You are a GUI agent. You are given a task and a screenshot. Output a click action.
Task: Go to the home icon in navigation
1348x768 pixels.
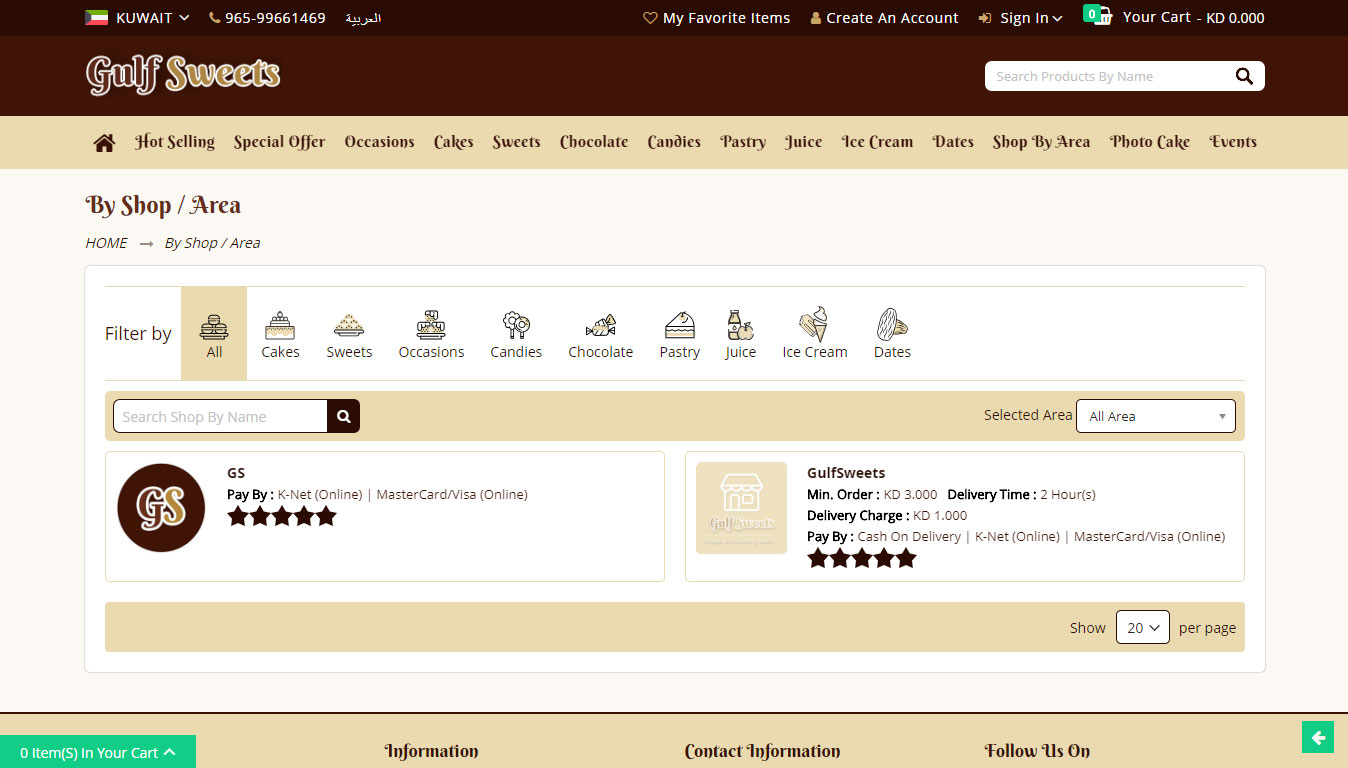[x=104, y=143]
